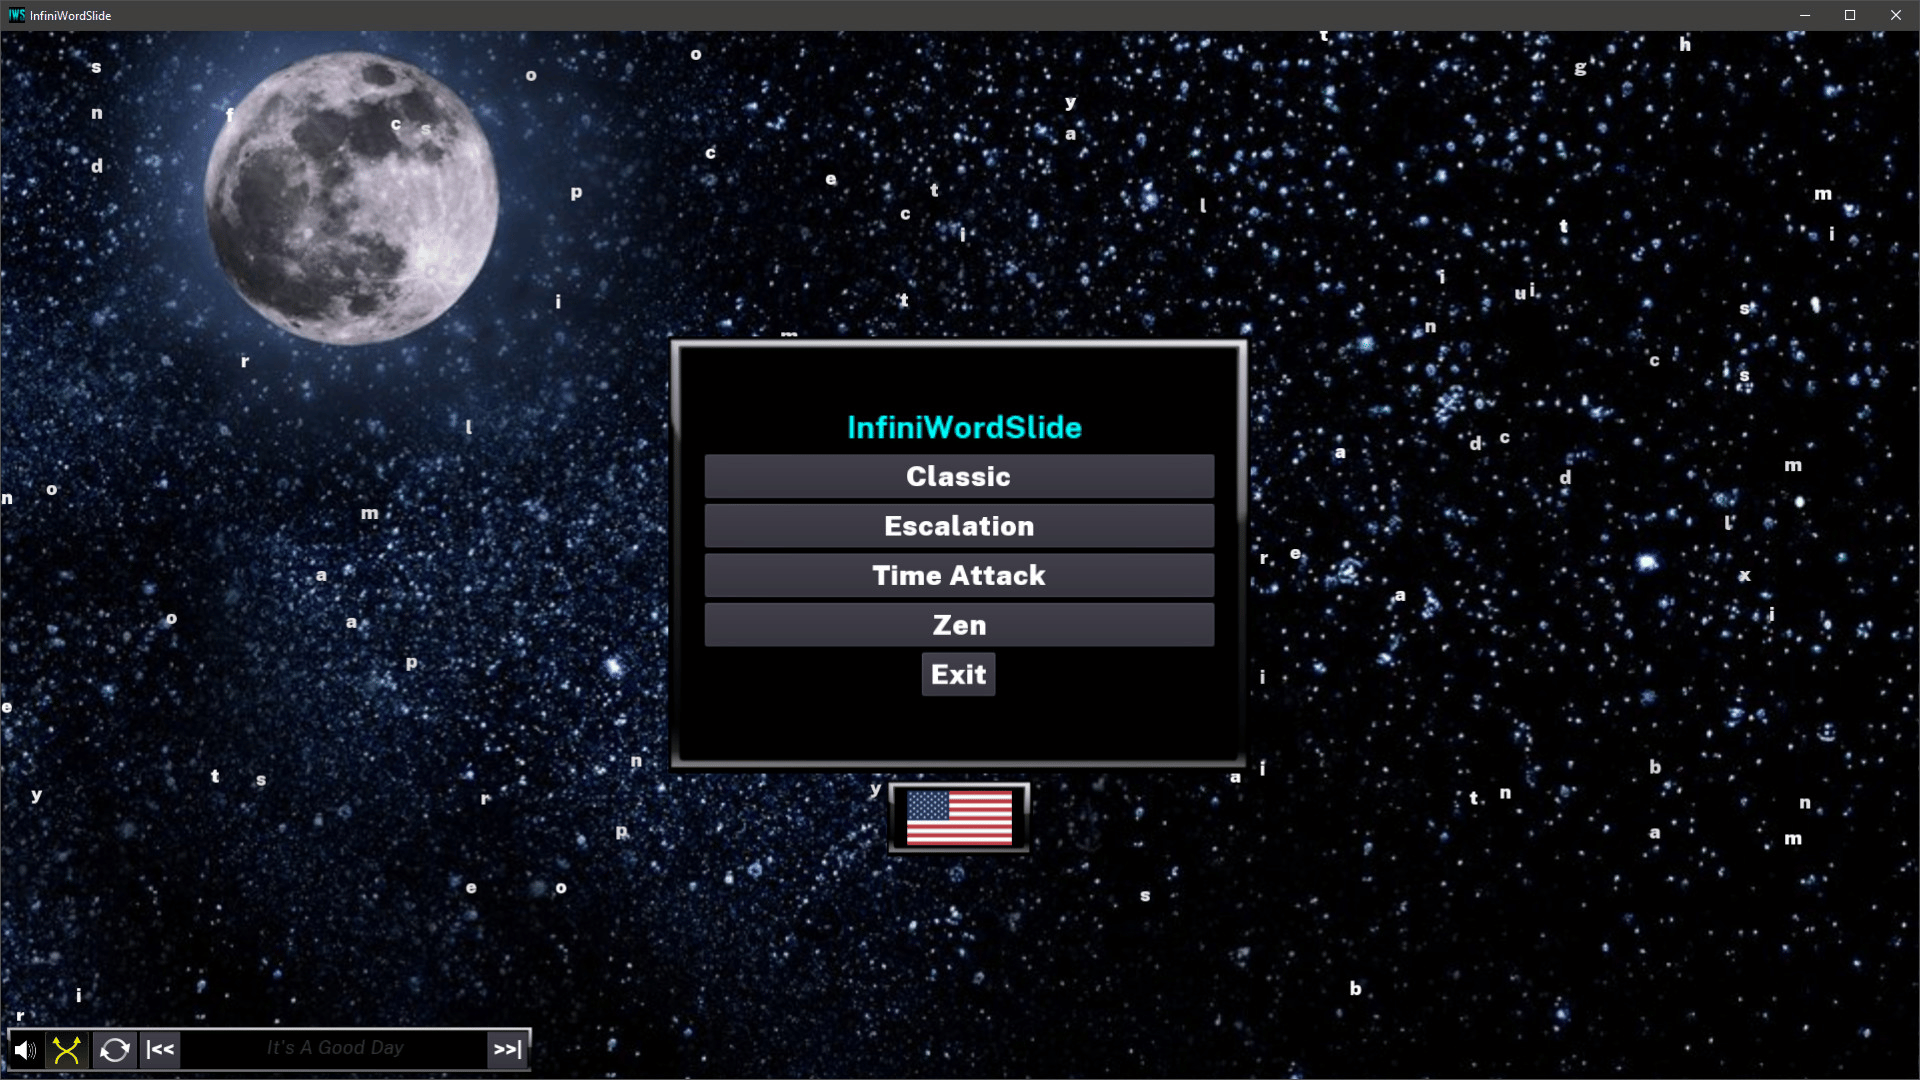
Task: Close the InfiniWordSlide window
Action: point(1895,15)
